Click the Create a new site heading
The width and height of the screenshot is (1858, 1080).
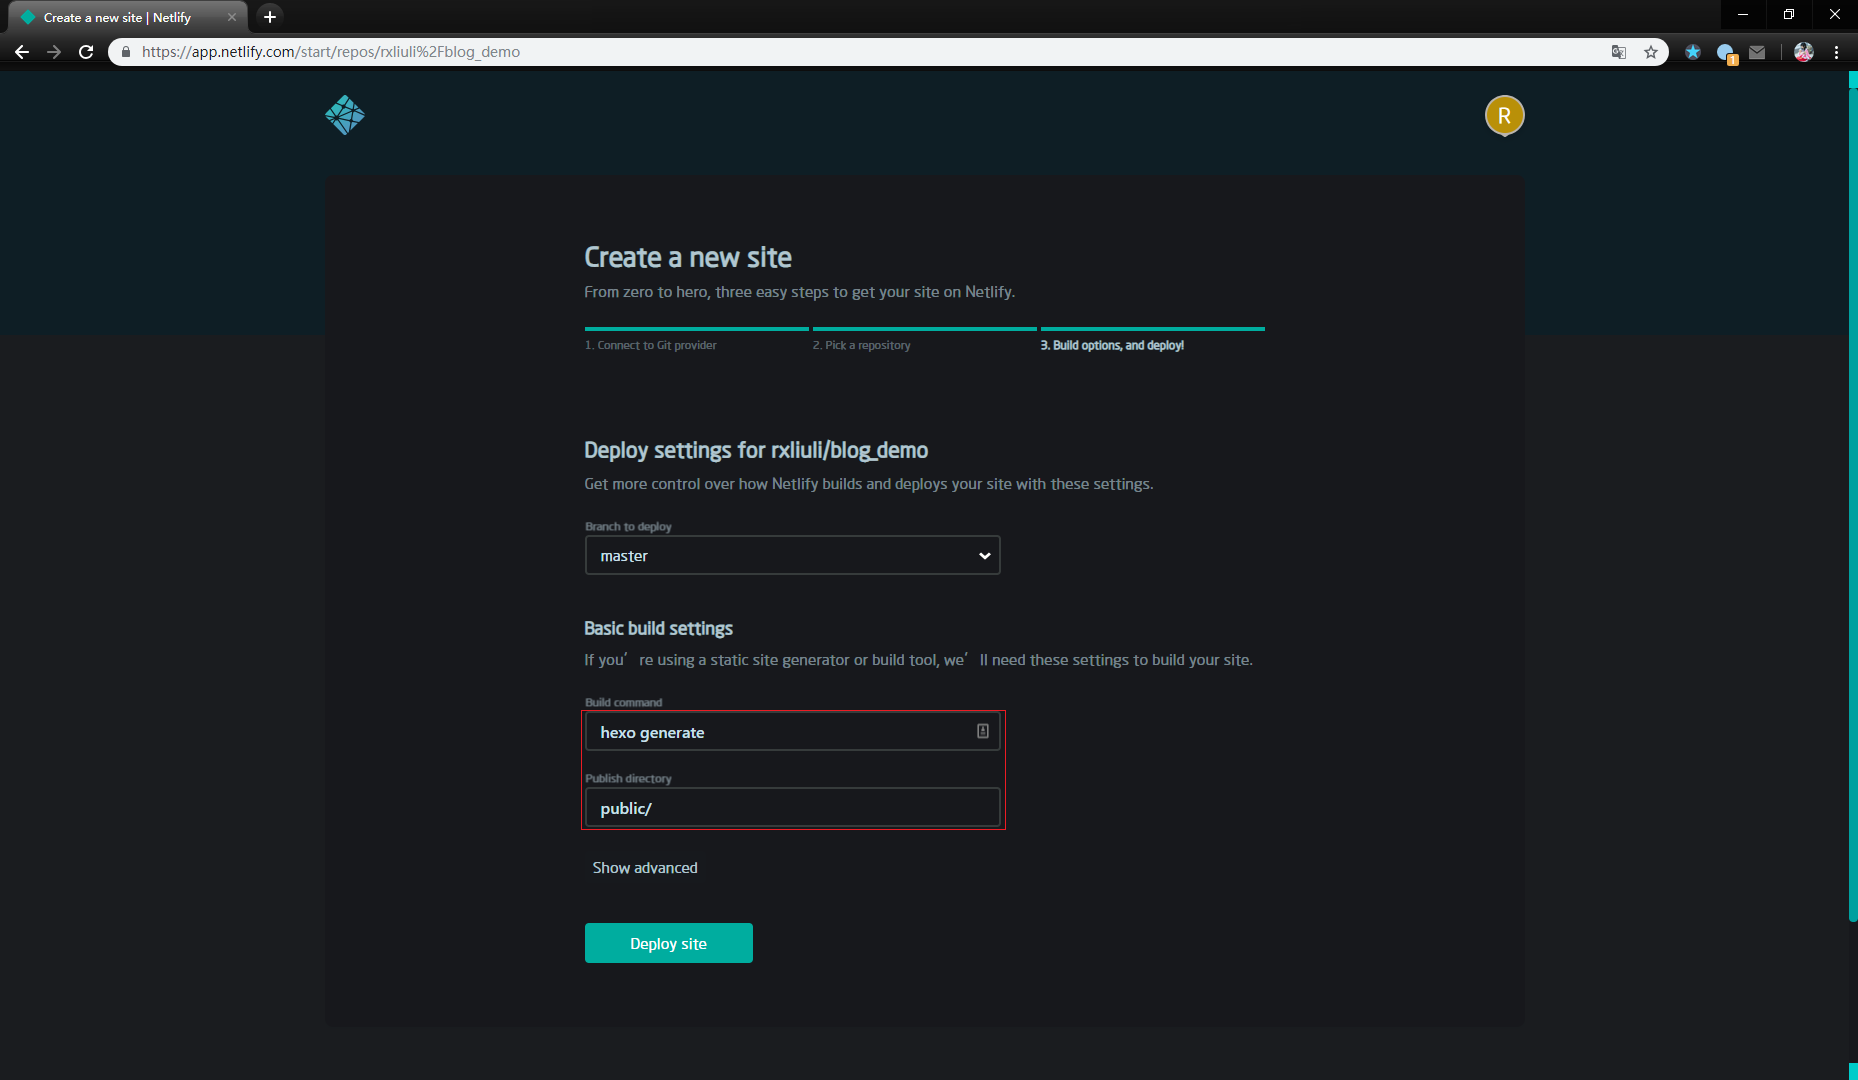click(688, 258)
